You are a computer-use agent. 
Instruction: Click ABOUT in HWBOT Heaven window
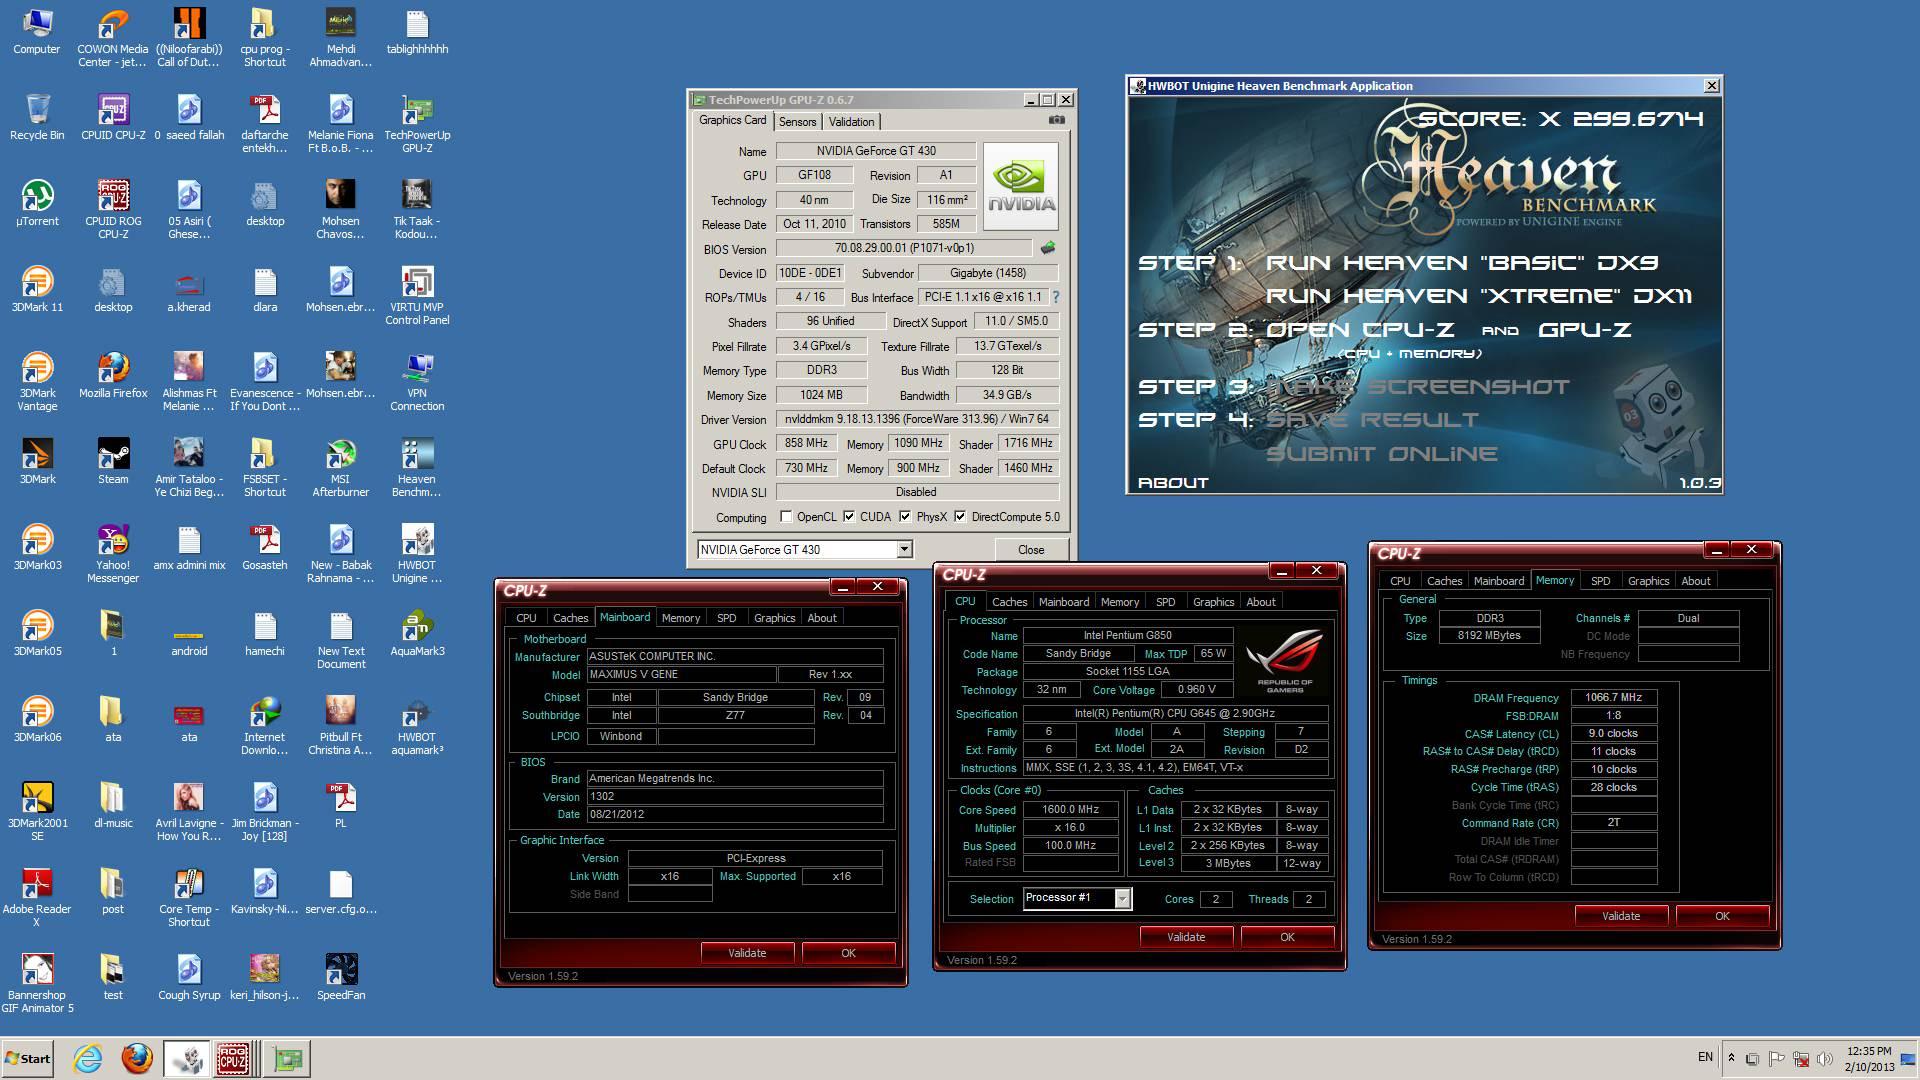point(1173,483)
